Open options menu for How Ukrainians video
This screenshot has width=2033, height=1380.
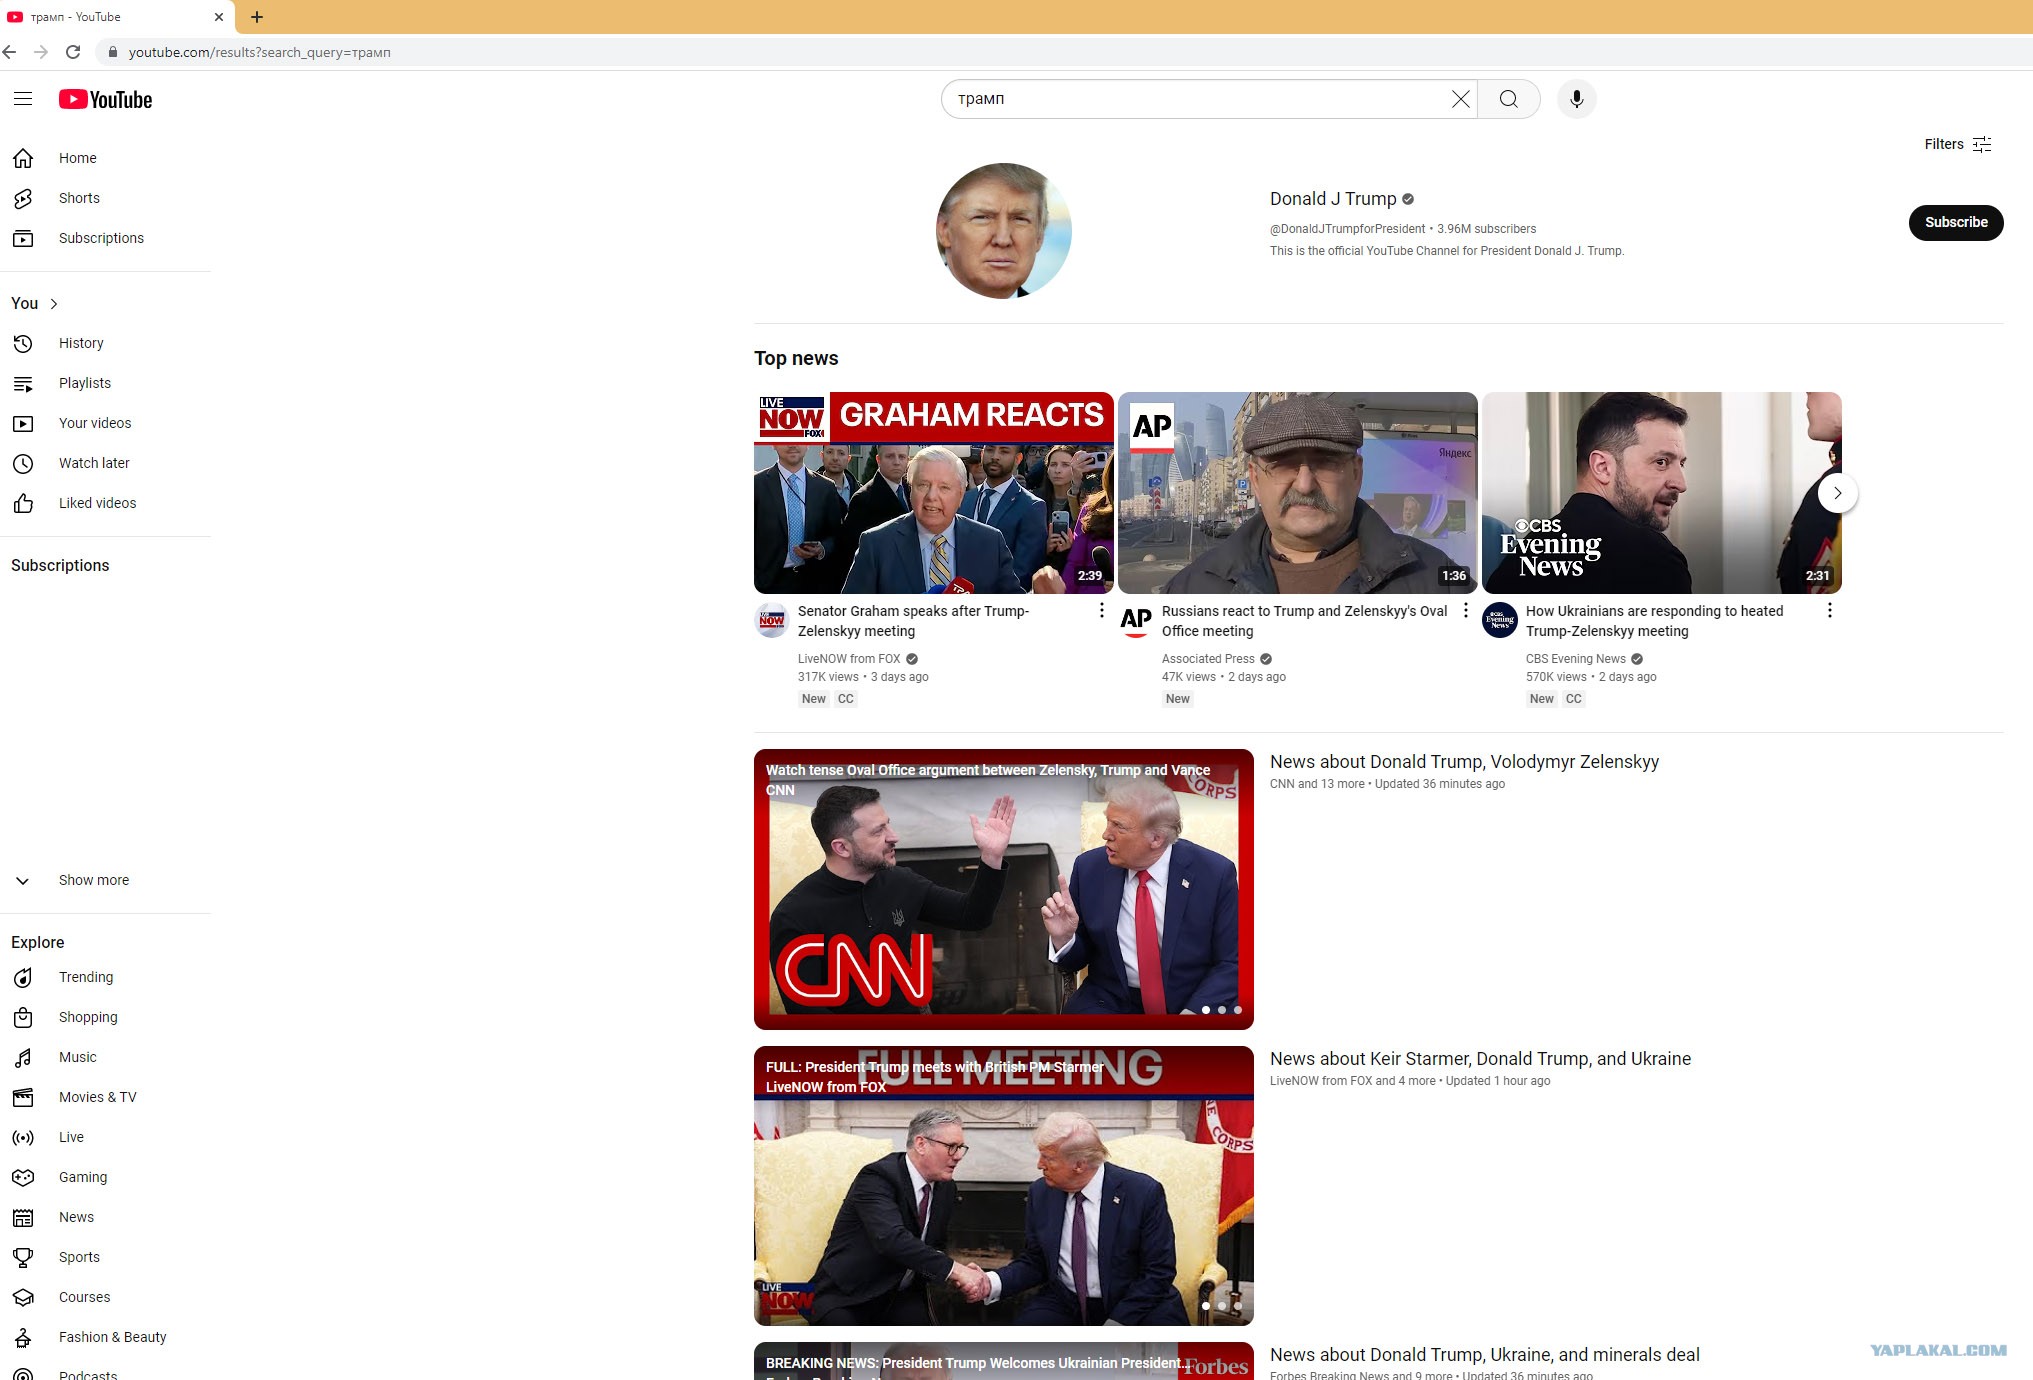(x=1830, y=611)
